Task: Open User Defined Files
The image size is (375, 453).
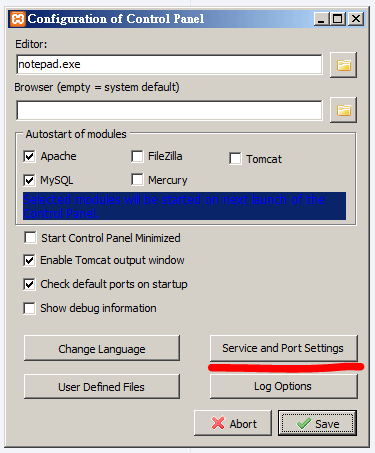Action: pyautogui.click(x=102, y=387)
